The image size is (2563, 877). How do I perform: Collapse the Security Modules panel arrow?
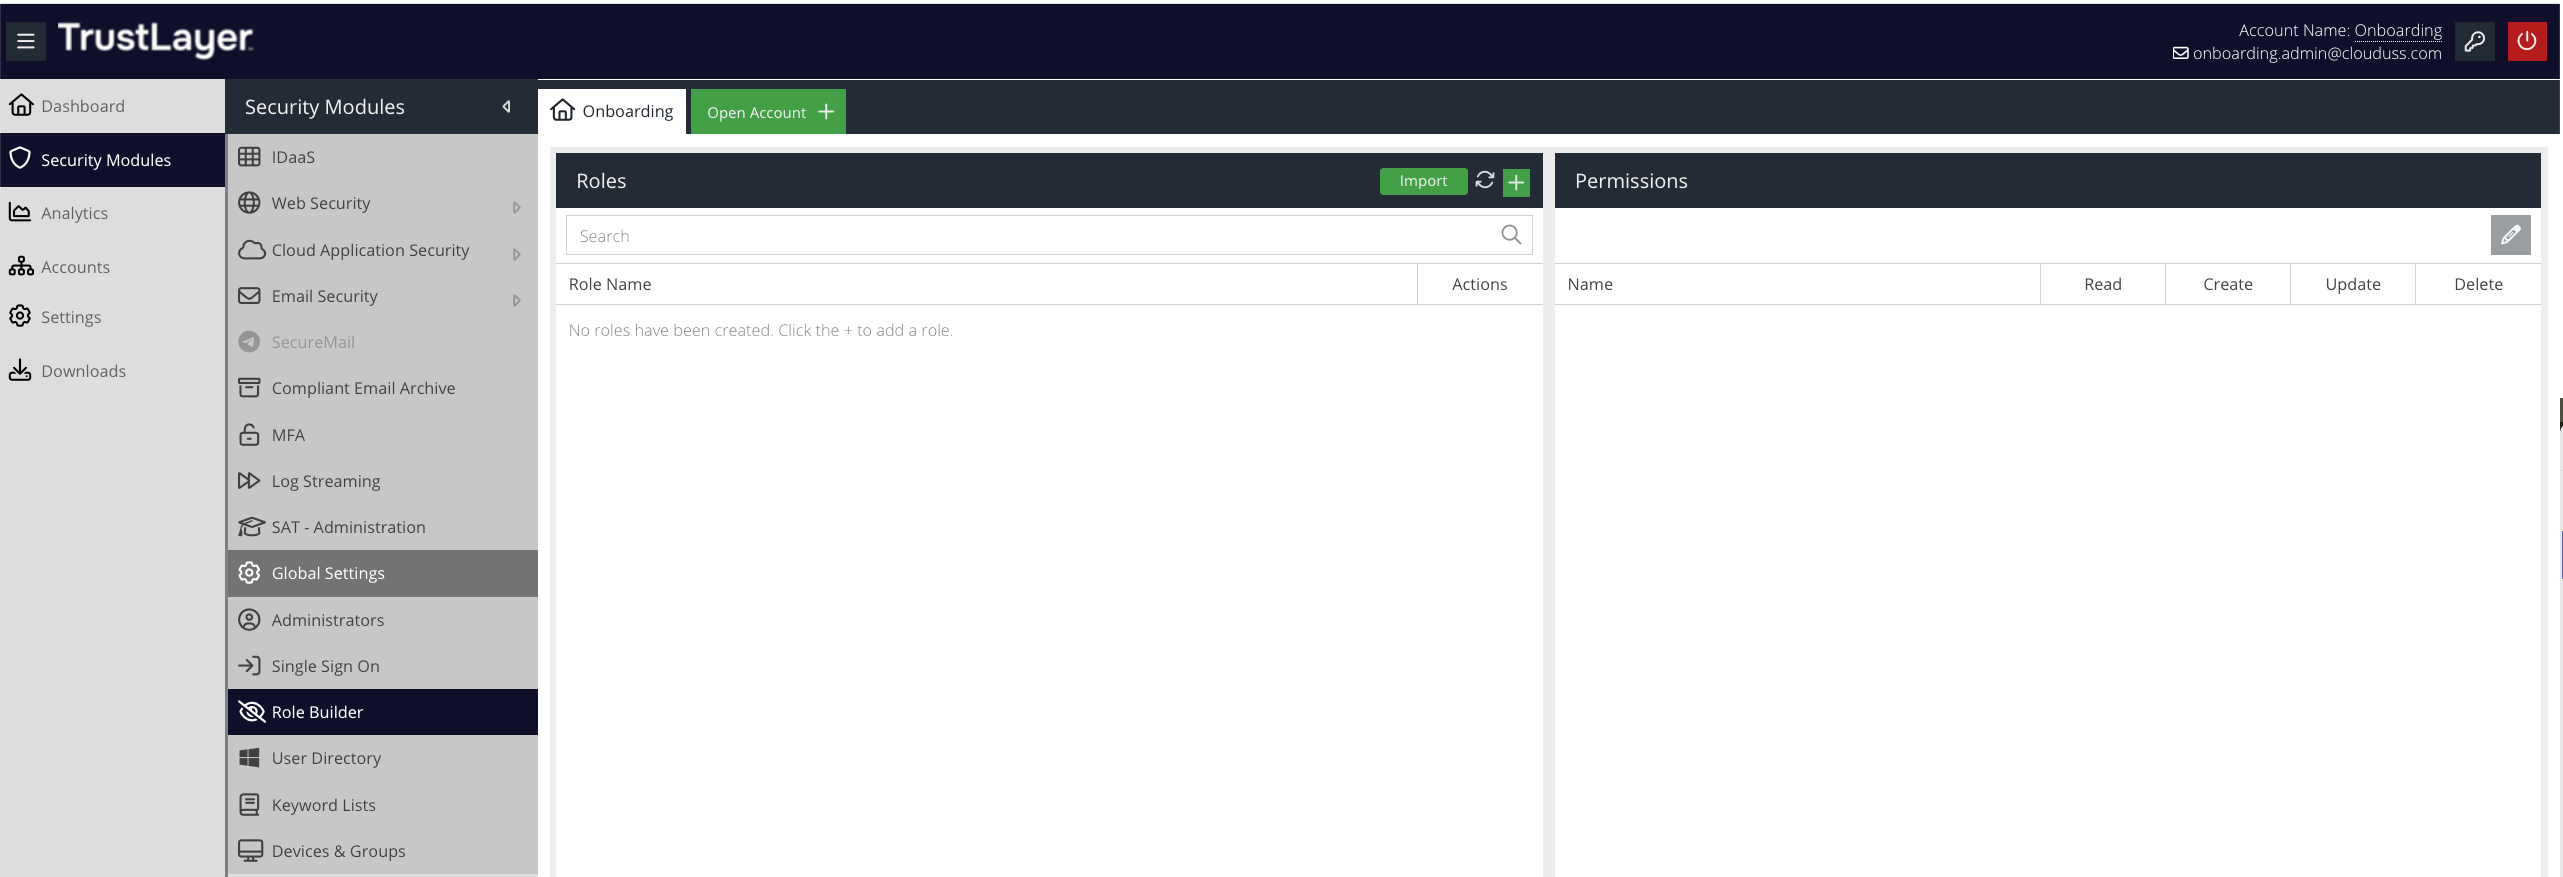(x=507, y=107)
